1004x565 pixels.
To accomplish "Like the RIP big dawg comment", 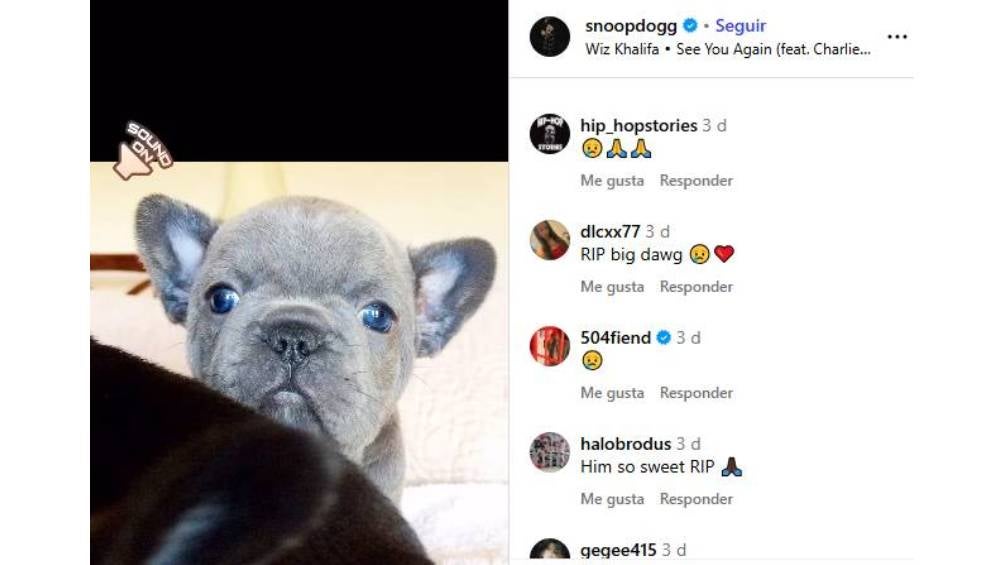I will pyautogui.click(x=612, y=287).
